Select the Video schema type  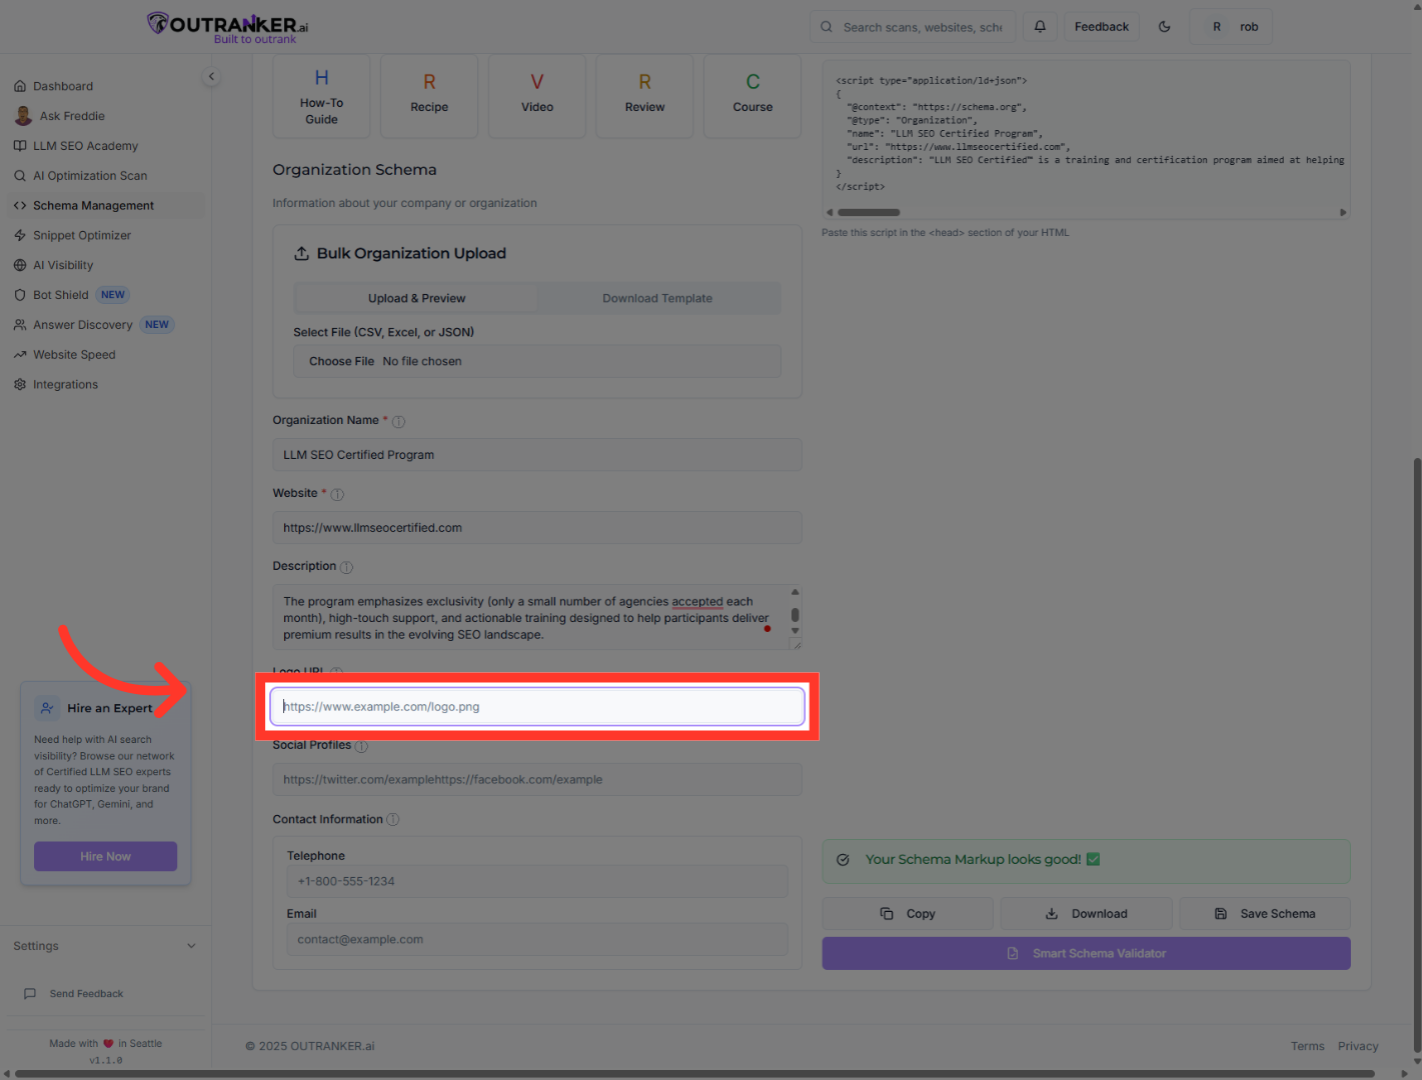click(537, 96)
